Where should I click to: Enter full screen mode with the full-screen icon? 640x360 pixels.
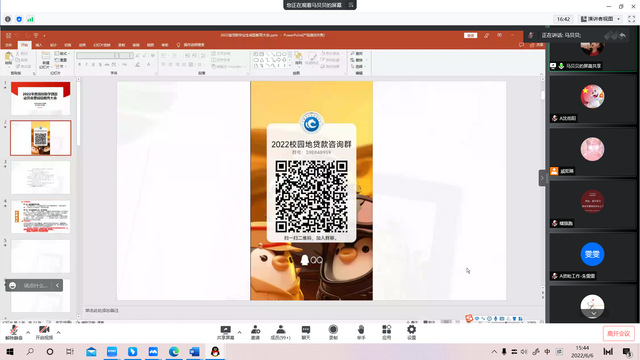(x=631, y=19)
